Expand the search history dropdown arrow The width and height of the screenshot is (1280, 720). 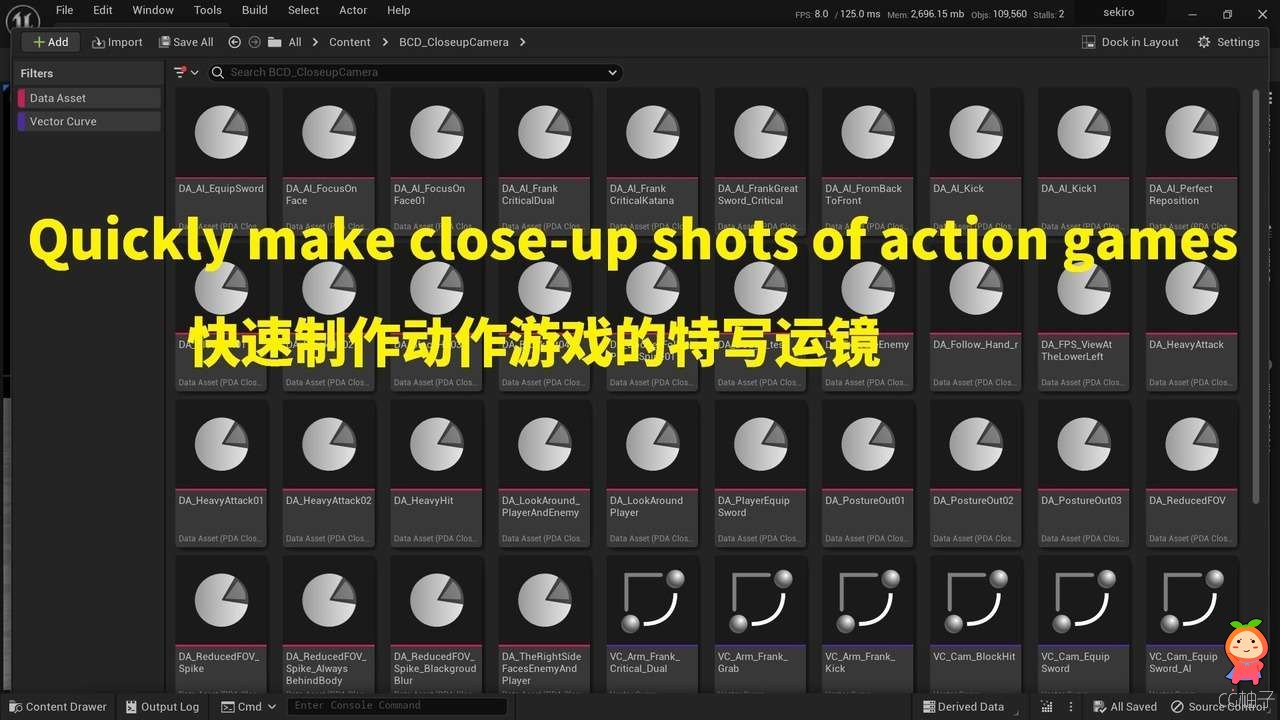[612, 72]
